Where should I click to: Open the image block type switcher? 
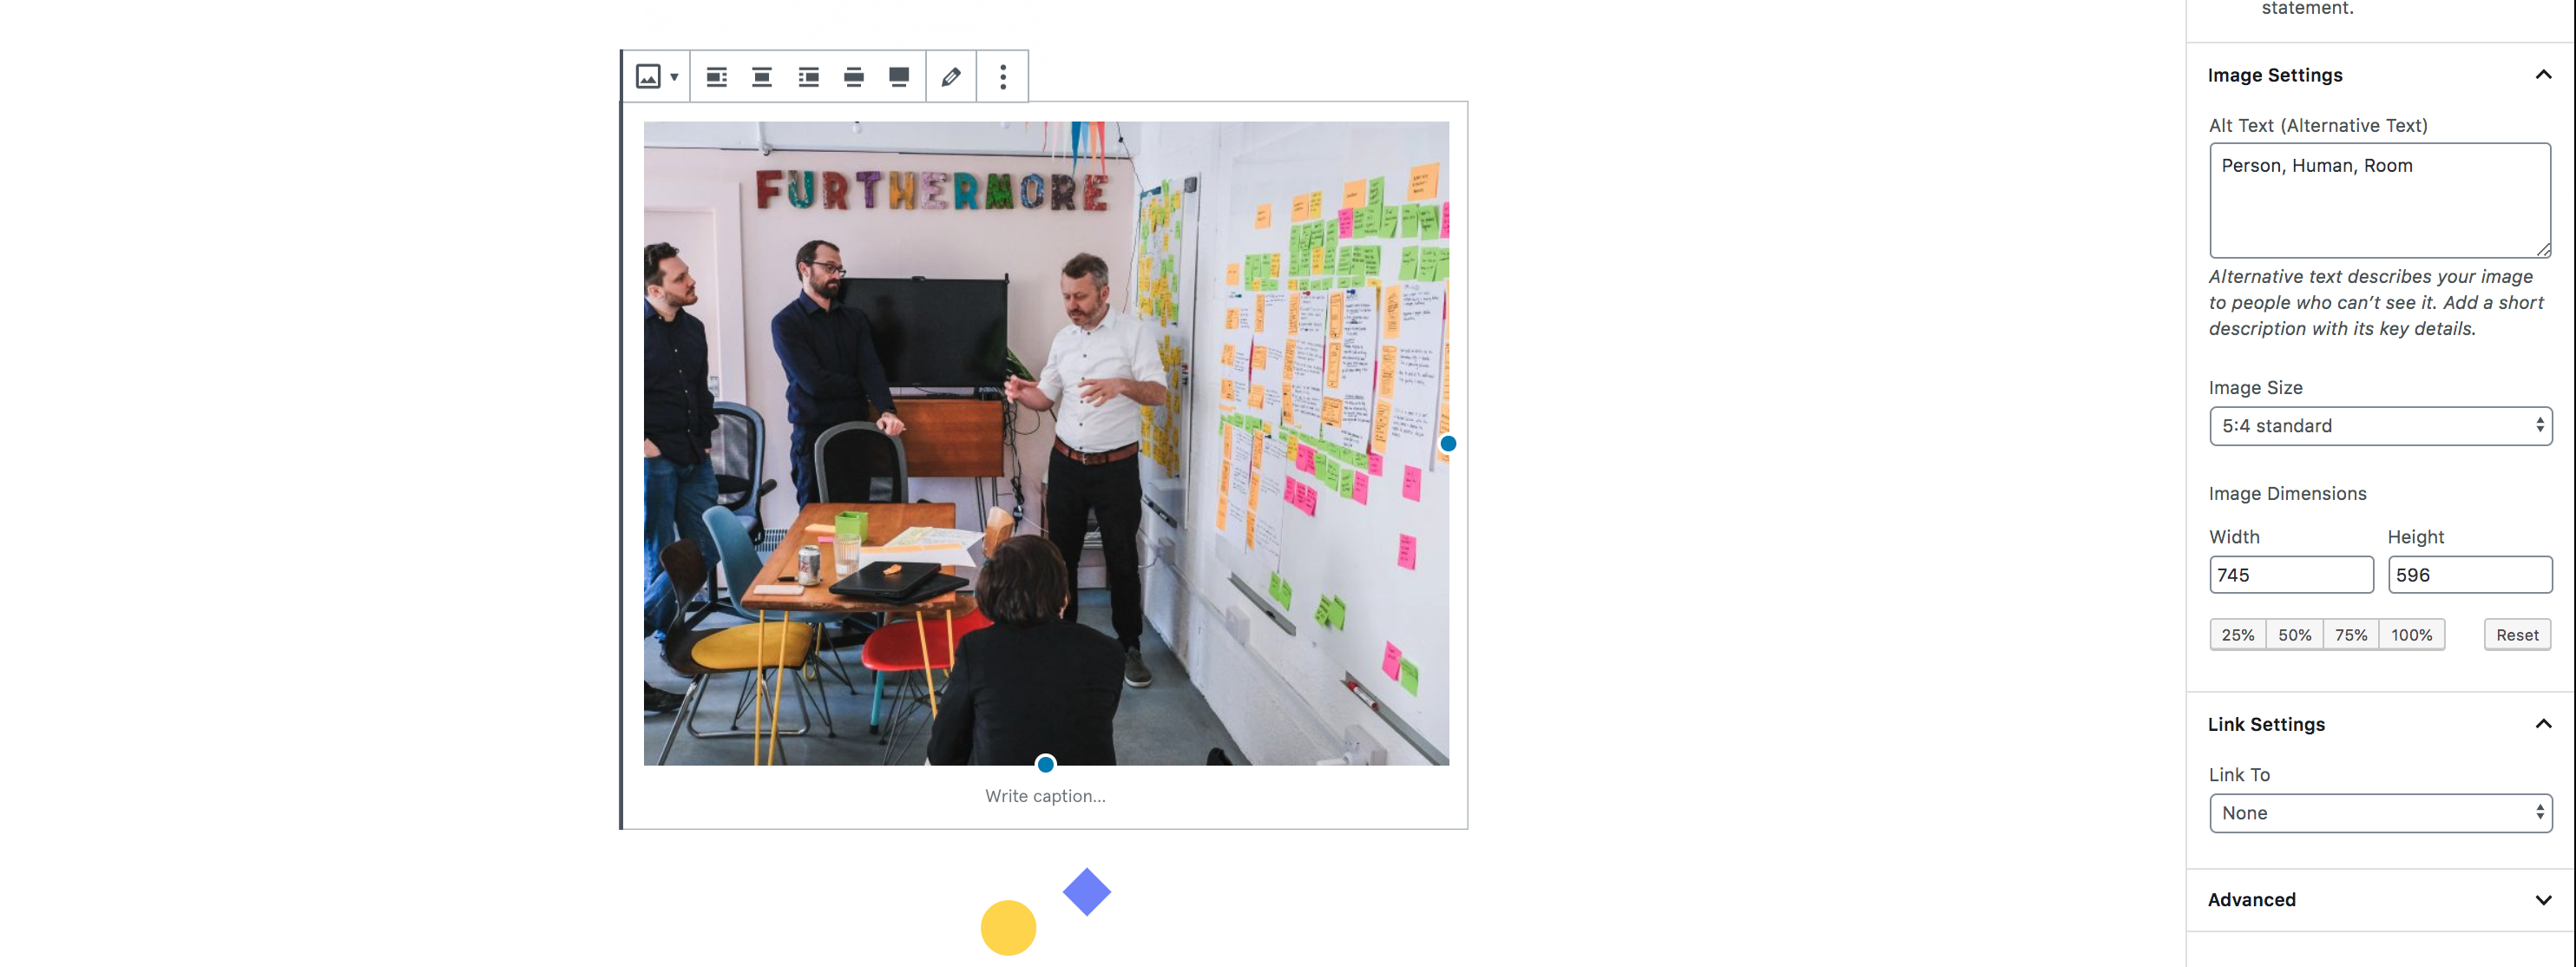[x=656, y=76]
